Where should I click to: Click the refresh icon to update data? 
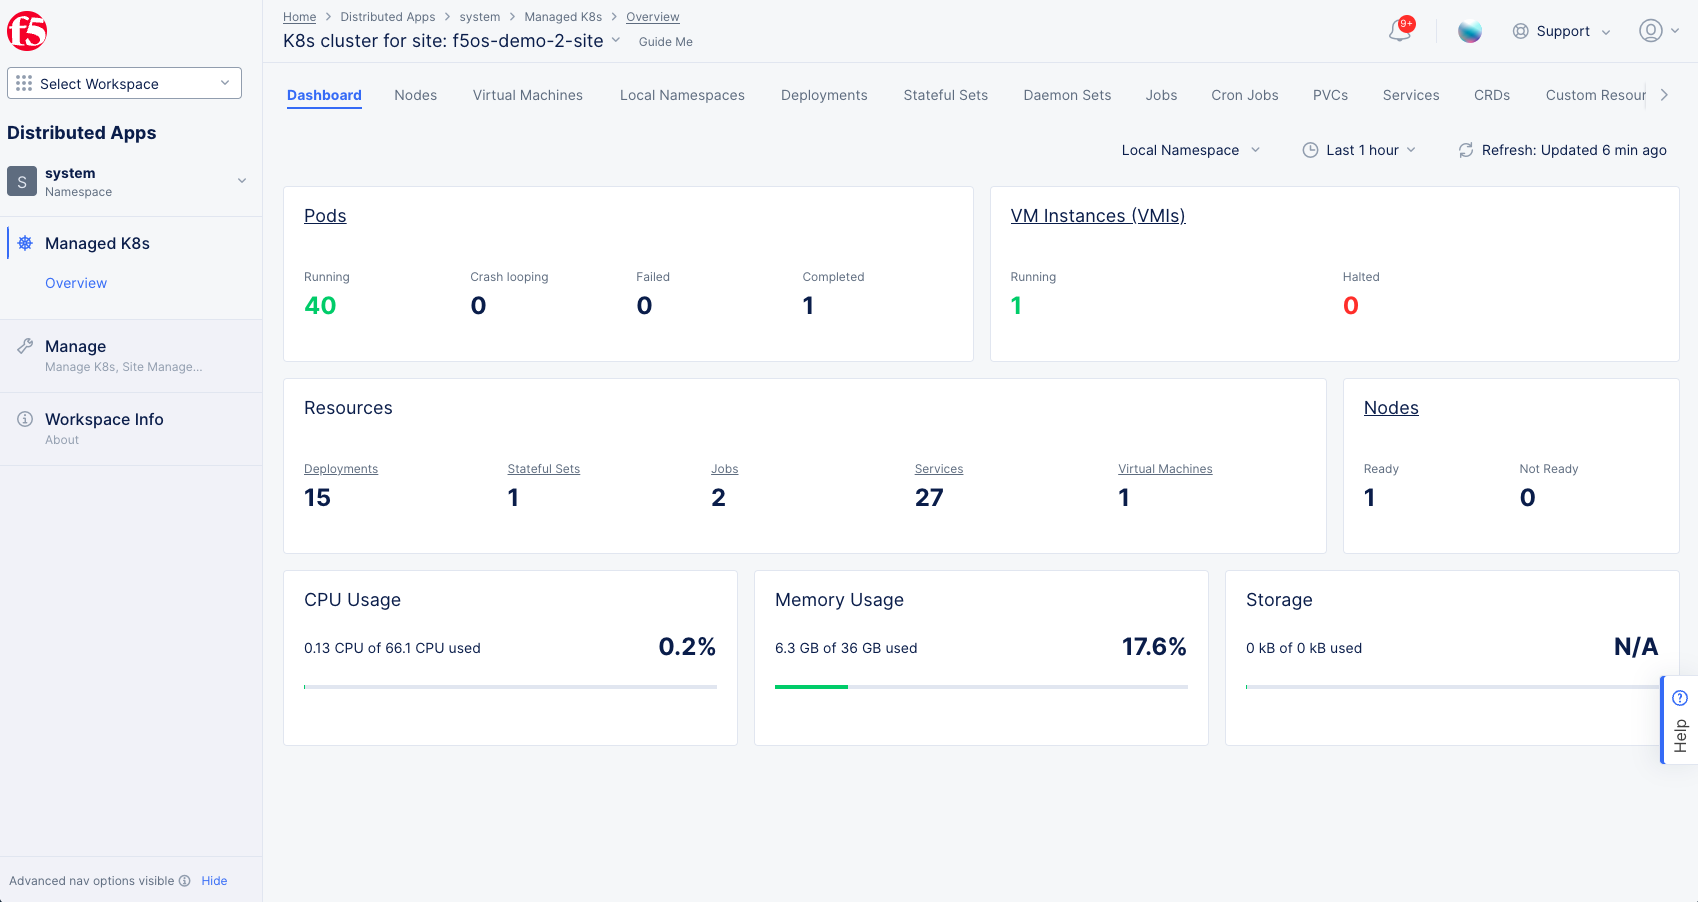click(x=1465, y=150)
